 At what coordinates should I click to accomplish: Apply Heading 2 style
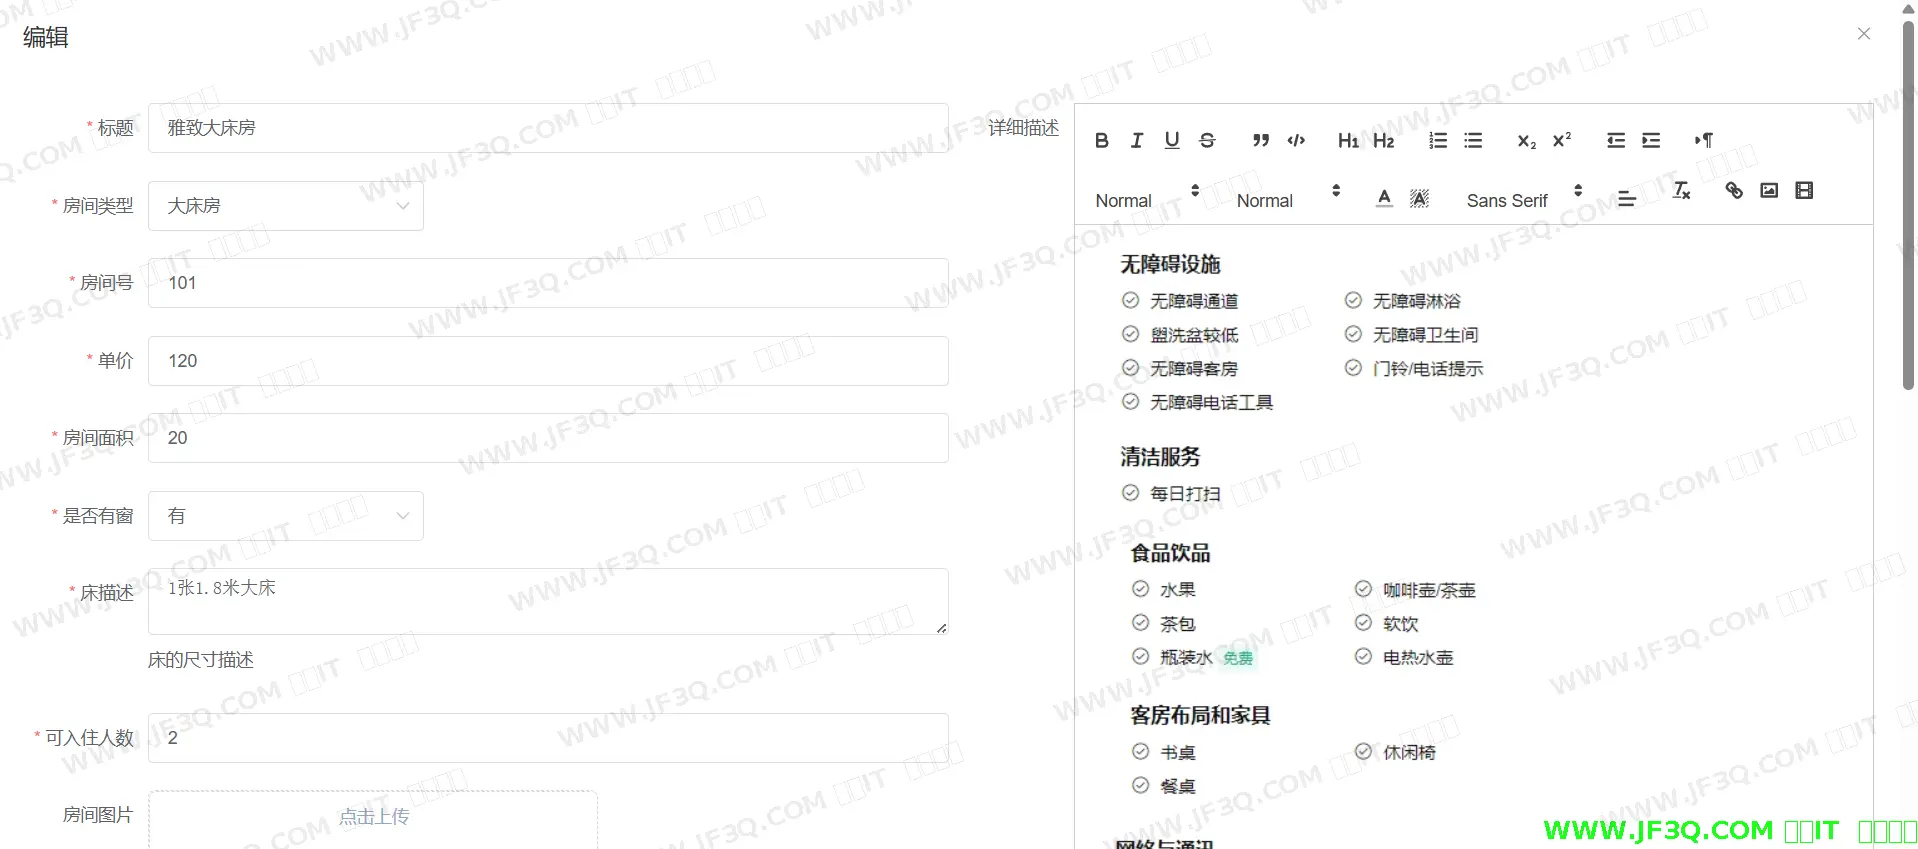pyautogui.click(x=1383, y=141)
